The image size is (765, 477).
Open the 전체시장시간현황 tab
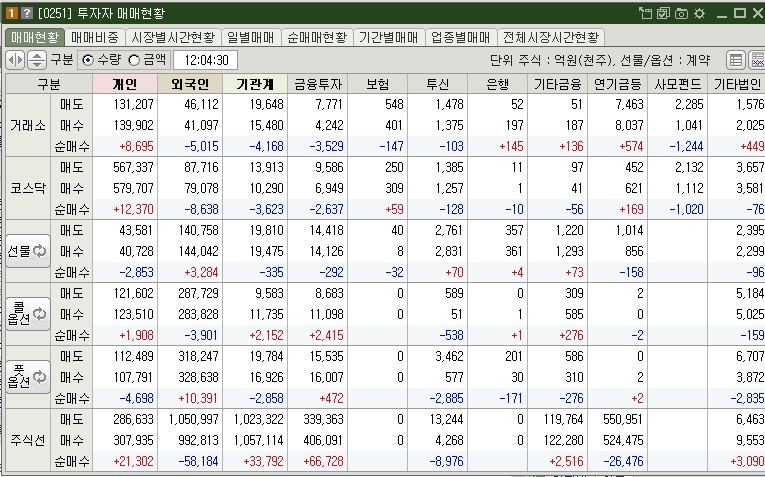[551, 37]
